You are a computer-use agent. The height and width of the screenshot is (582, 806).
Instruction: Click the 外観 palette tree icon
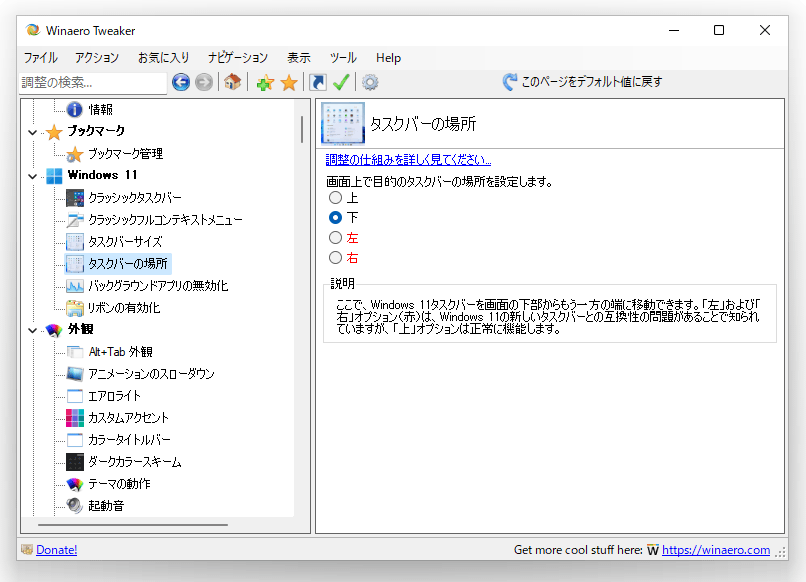pyautogui.click(x=54, y=330)
